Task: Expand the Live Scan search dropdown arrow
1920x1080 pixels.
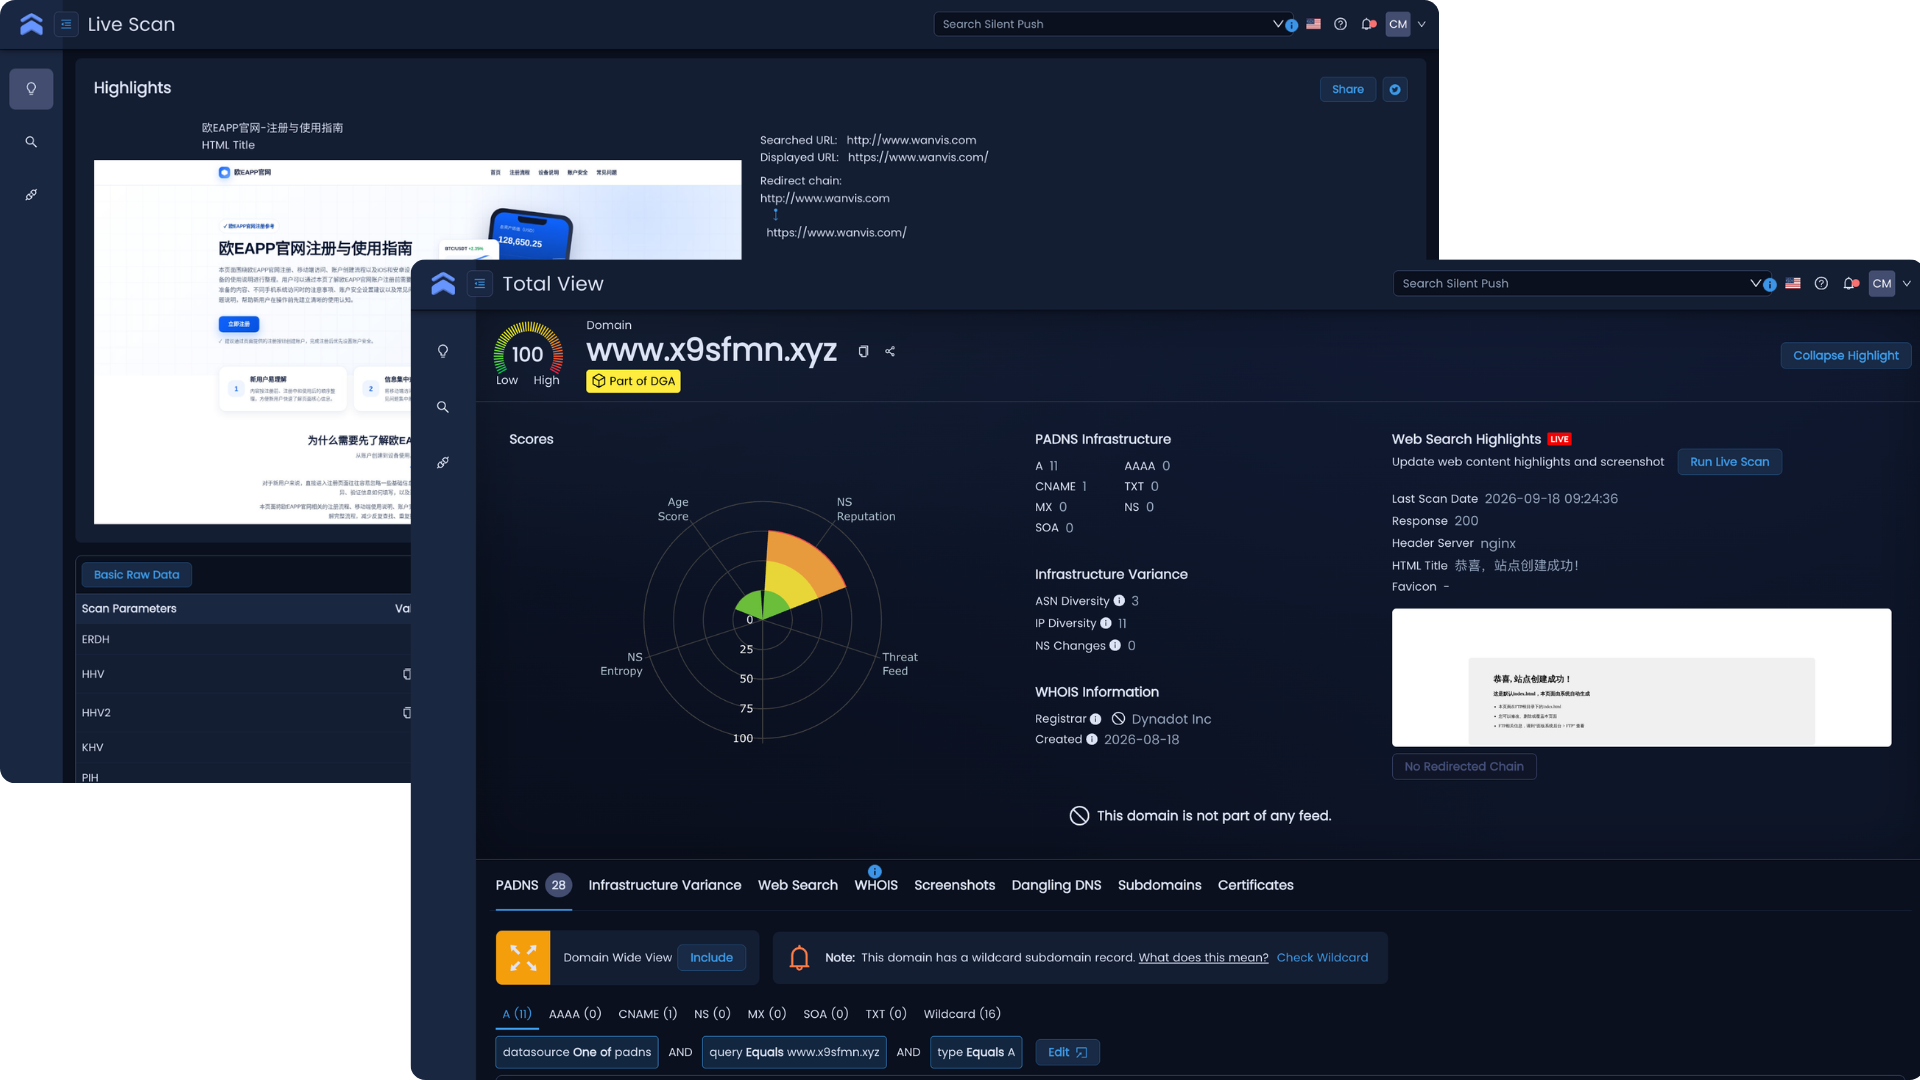Action: coord(1277,24)
